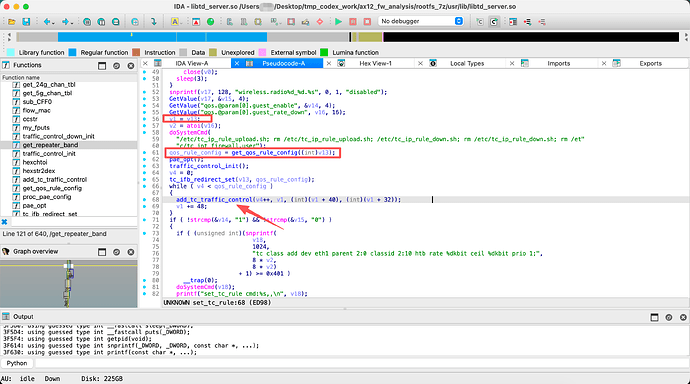
Task: Click the yellow 'A' text search icon
Action: (x=175, y=22)
